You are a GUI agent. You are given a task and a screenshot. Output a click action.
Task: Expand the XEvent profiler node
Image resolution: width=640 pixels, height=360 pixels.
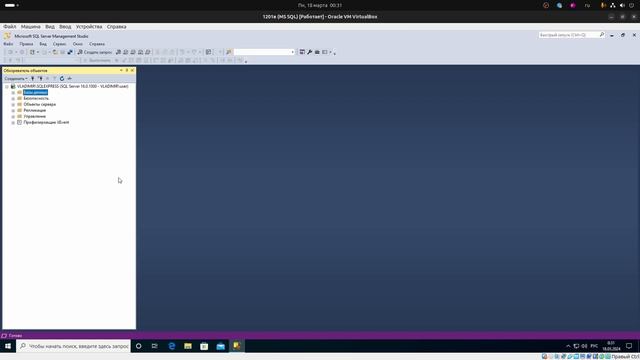point(13,122)
